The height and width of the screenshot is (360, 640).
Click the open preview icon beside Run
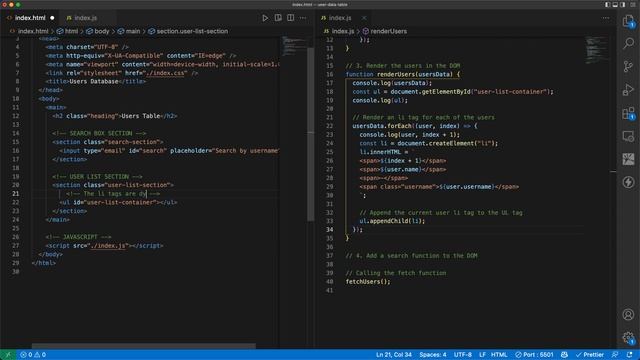278,18
